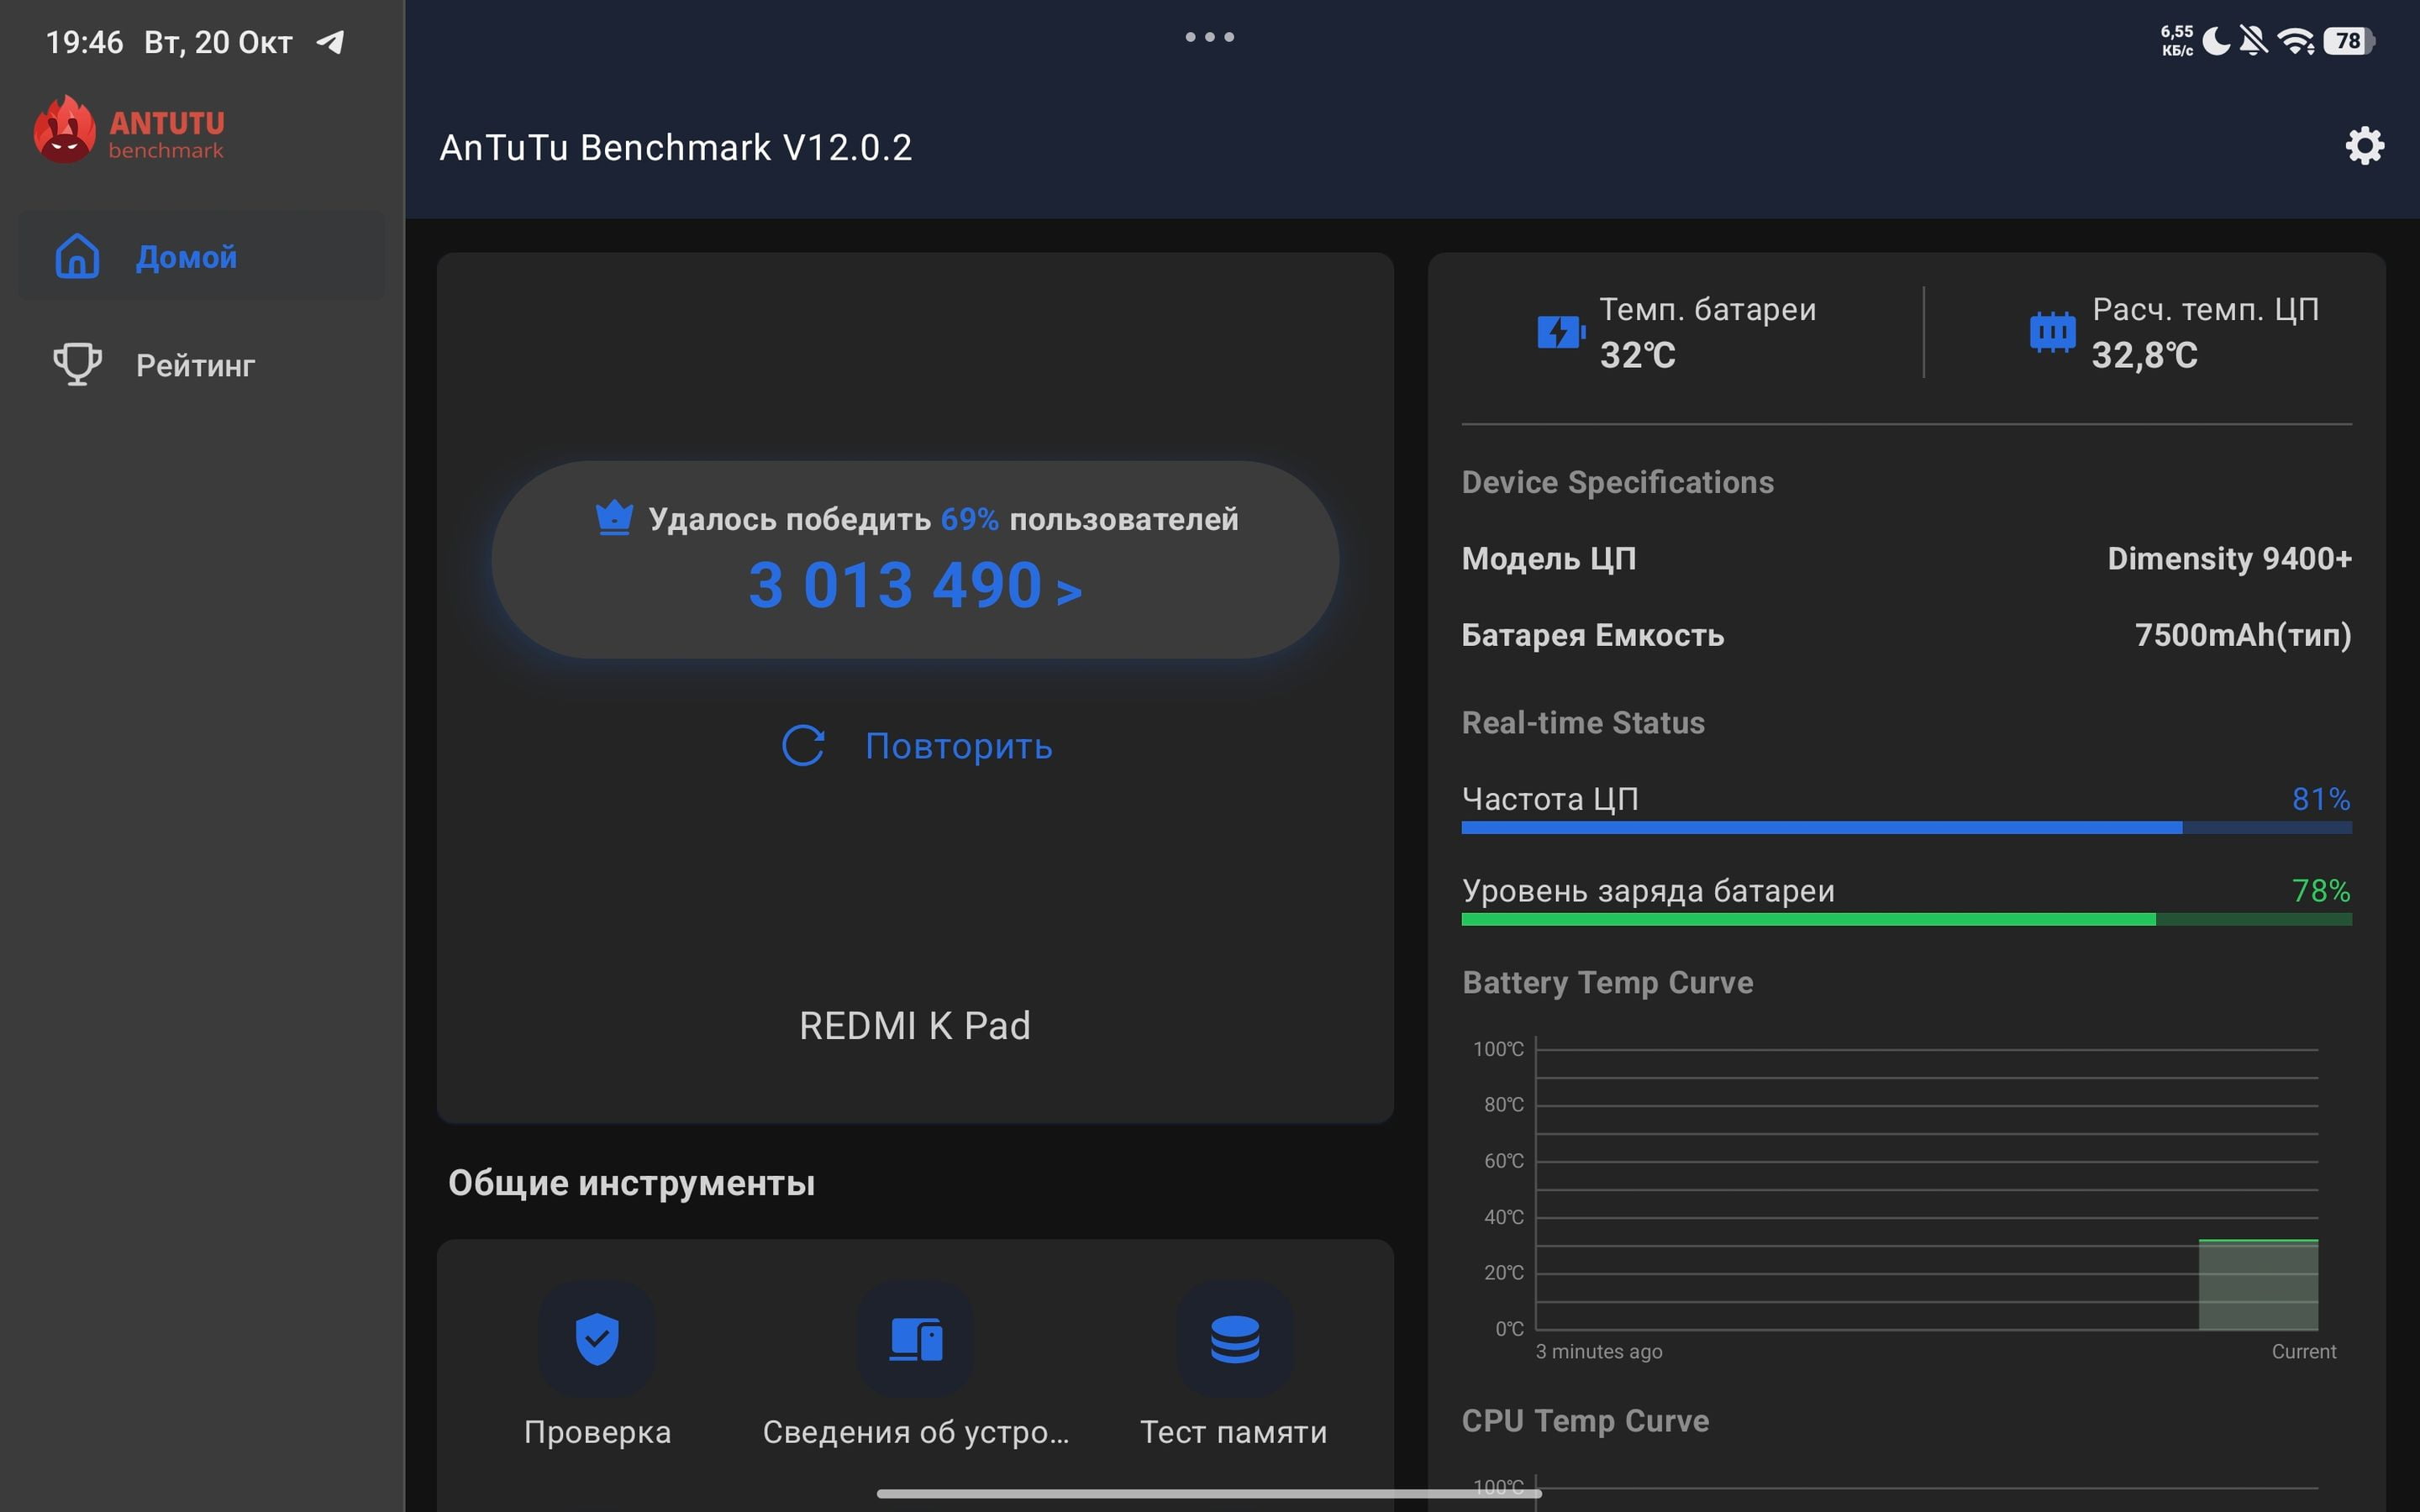
Task: Click the Расч. темп. ЦП label
Action: (2205, 309)
